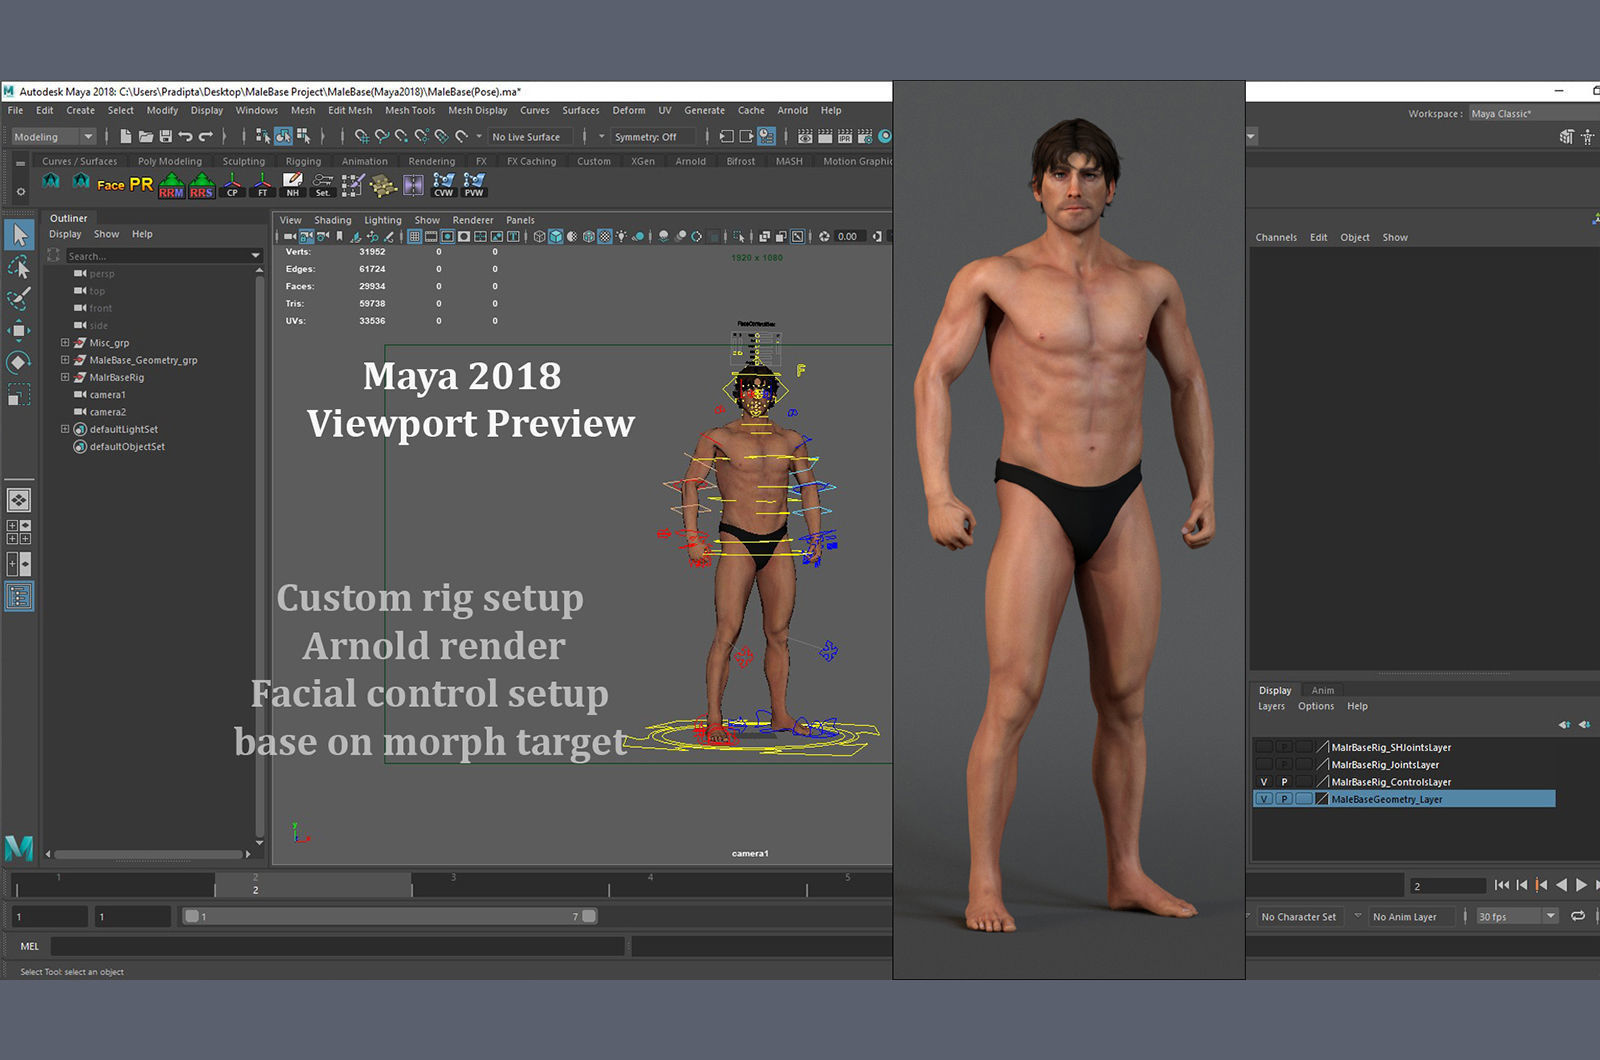This screenshot has width=1600, height=1060.
Task: Activate the Lasso select tool
Action: tap(19, 267)
